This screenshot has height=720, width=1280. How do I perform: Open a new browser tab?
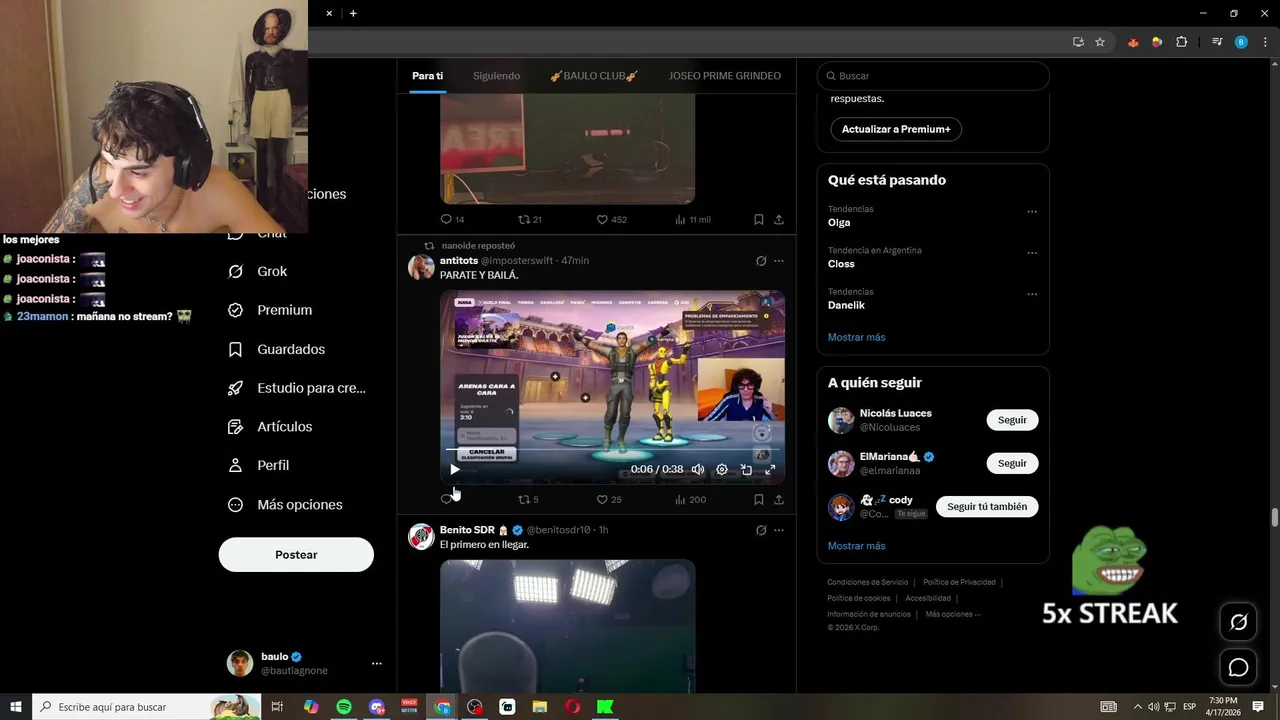[x=353, y=13]
